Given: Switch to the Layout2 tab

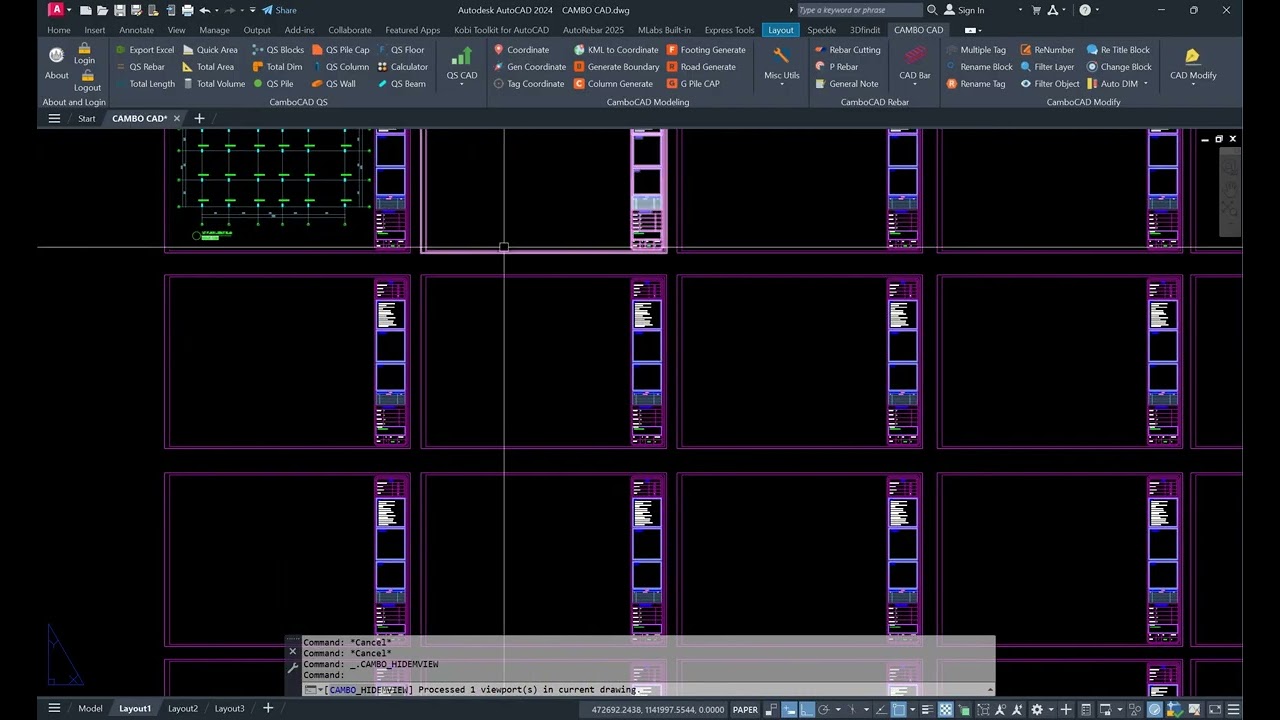Looking at the screenshot, I should (x=182, y=708).
